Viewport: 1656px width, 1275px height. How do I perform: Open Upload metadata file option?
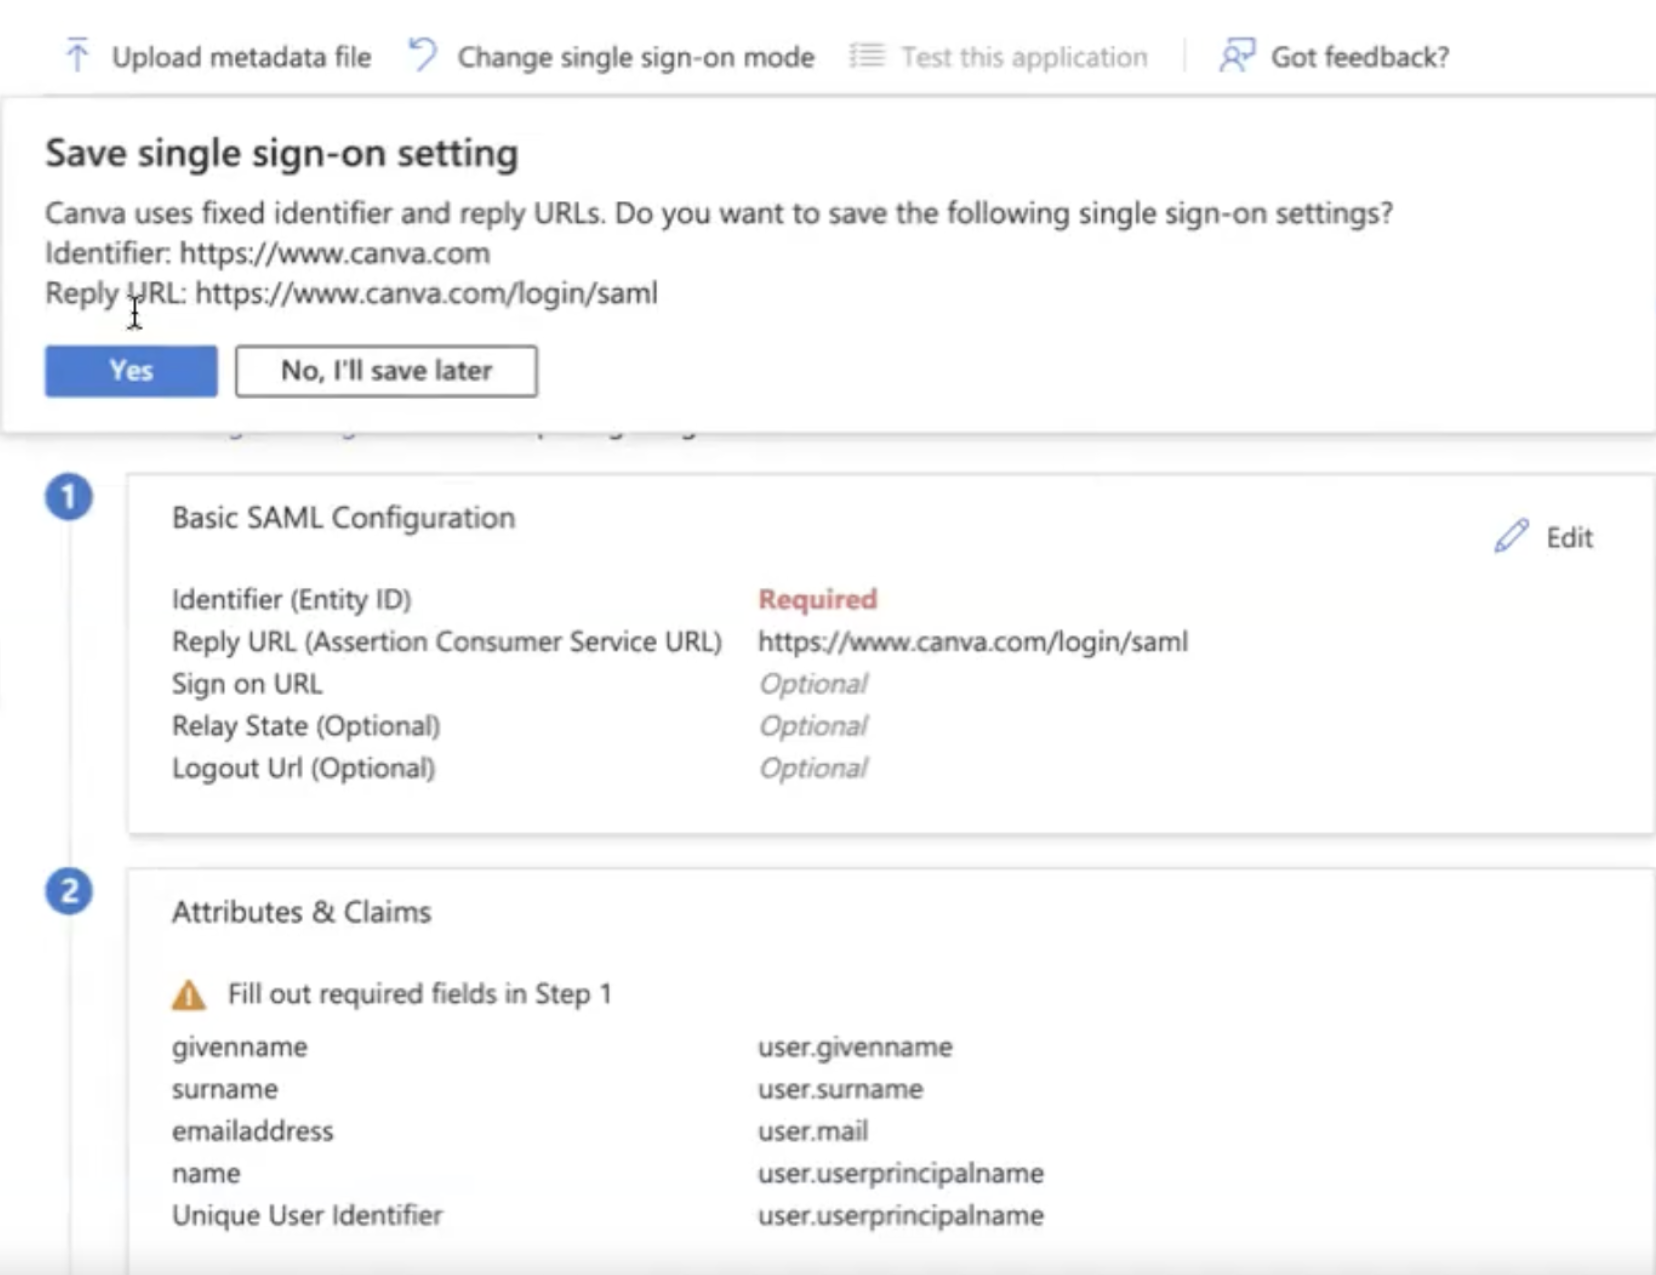(x=241, y=57)
